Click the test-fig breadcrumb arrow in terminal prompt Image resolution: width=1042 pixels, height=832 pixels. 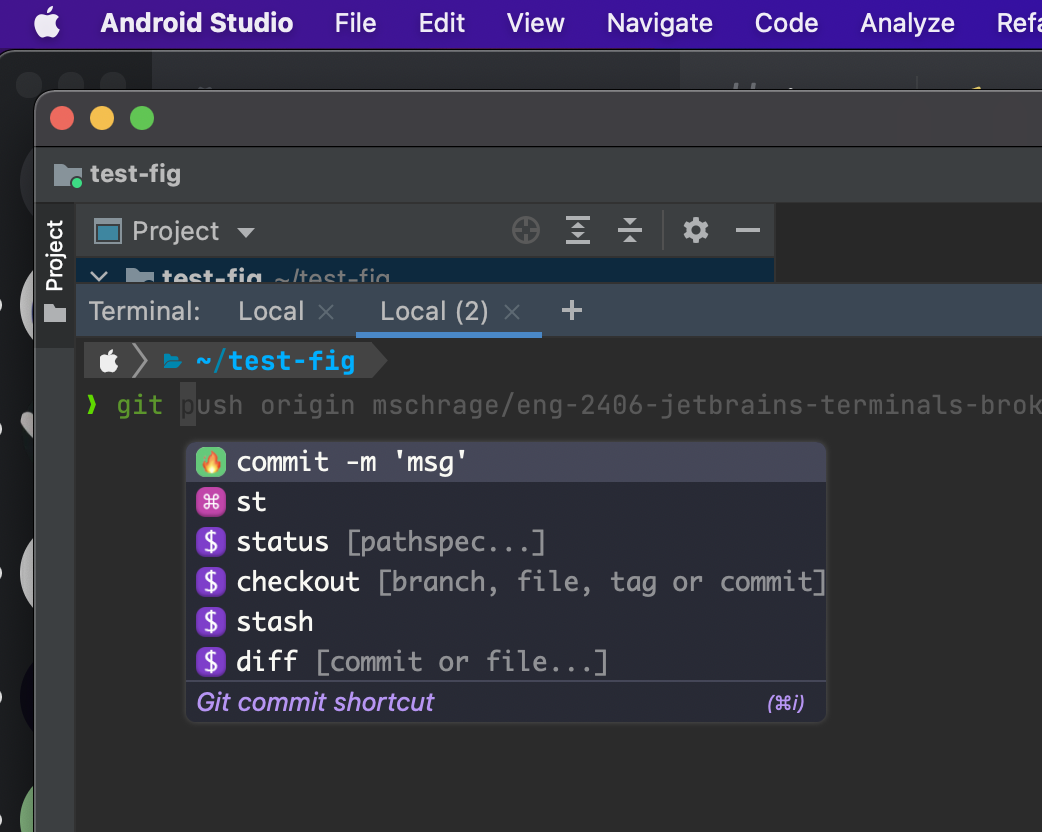click(376, 360)
